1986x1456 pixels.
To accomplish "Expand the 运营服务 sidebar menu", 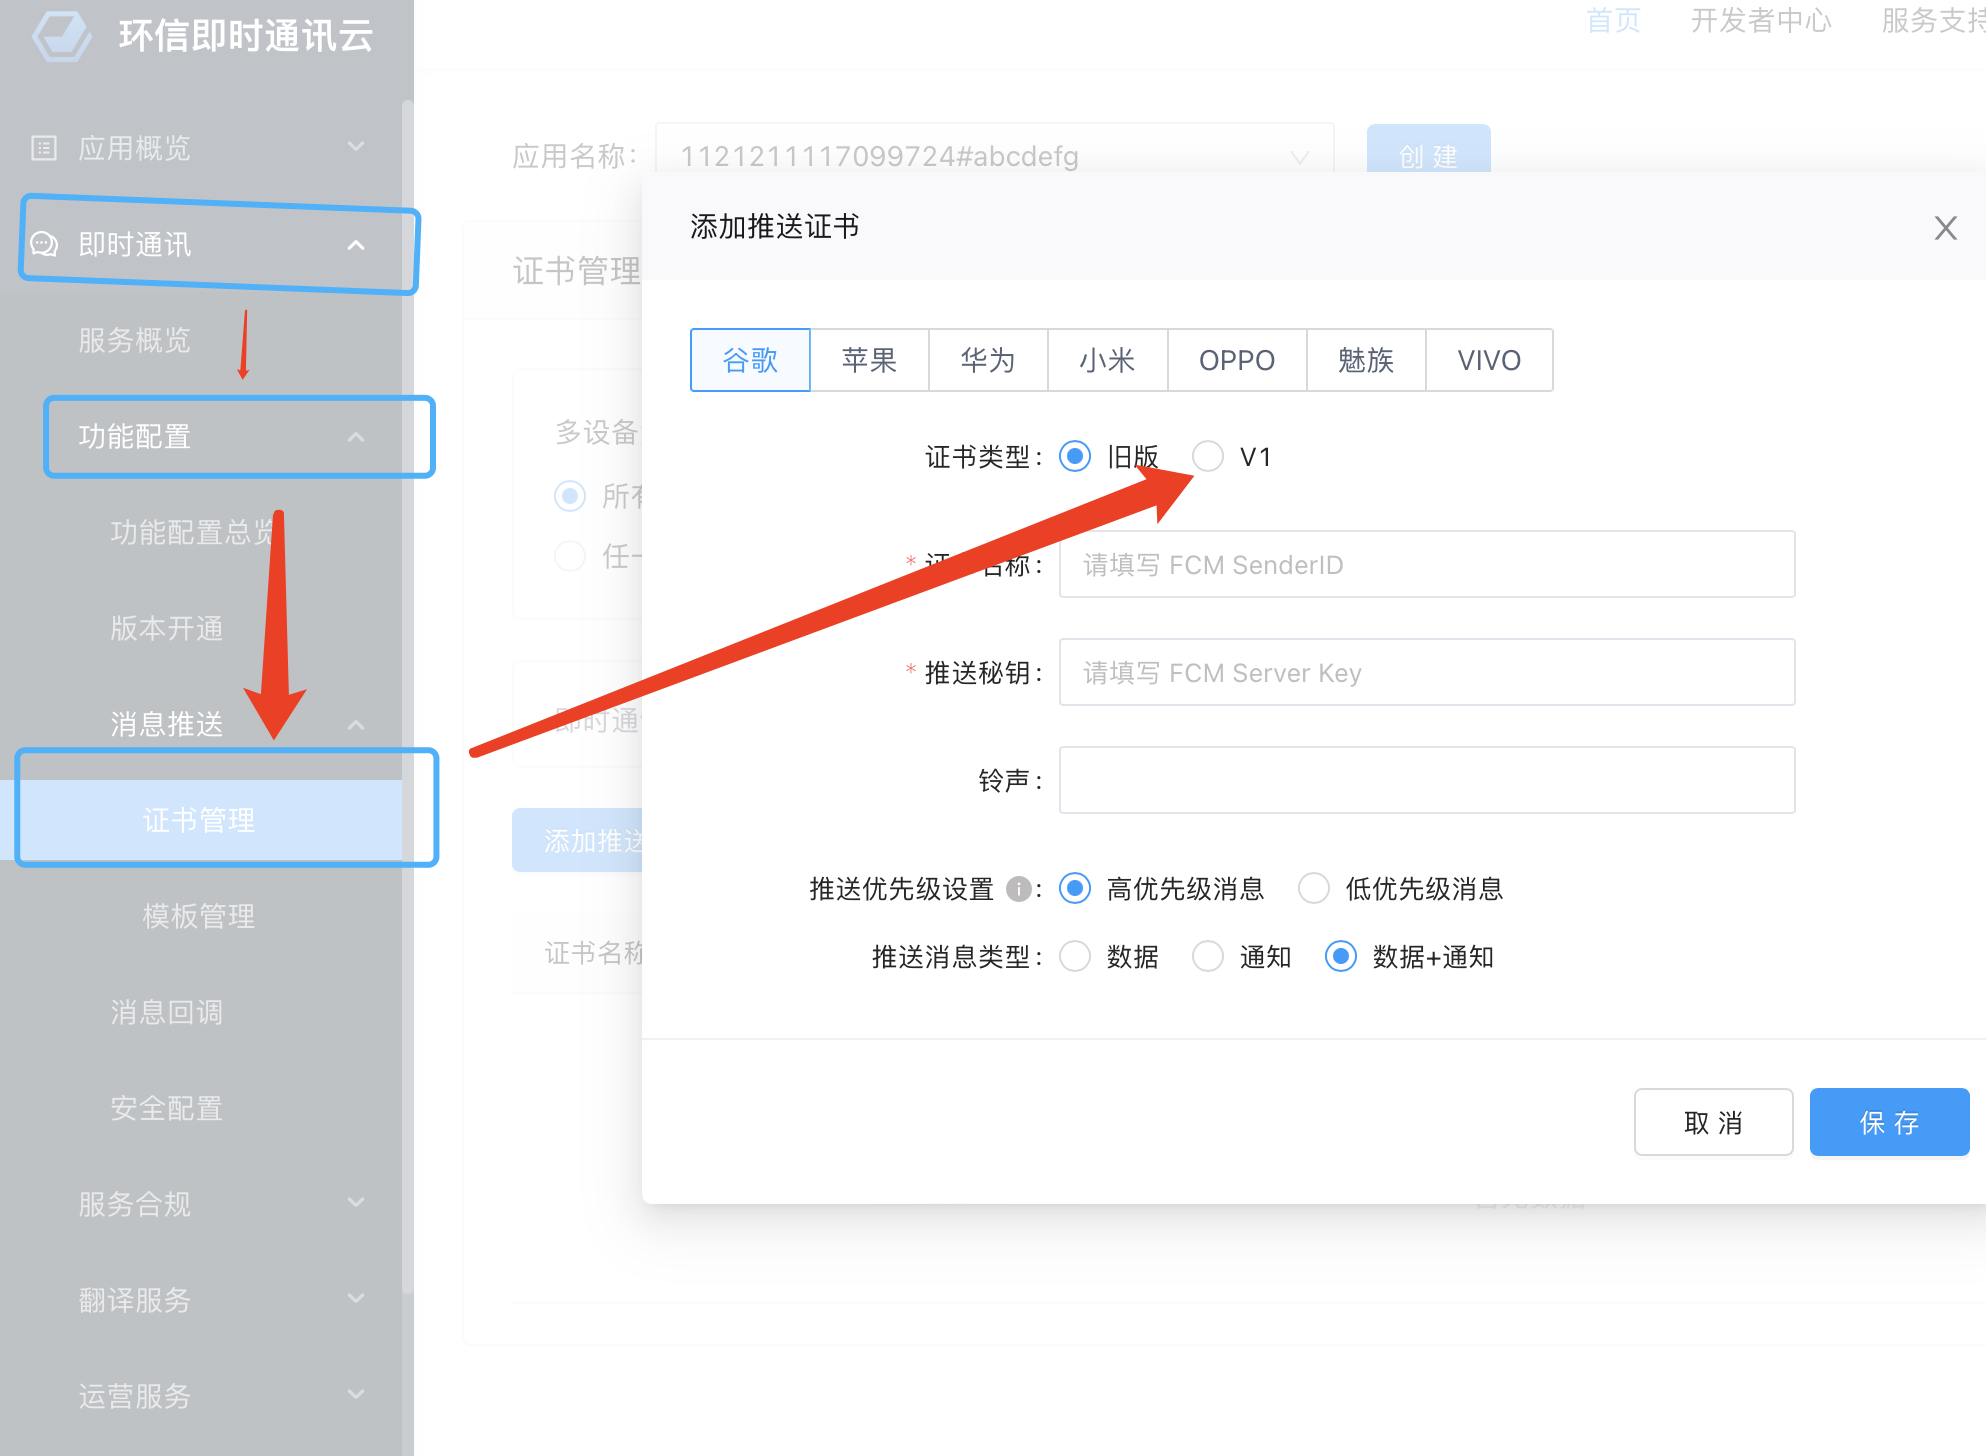I will click(x=356, y=1394).
